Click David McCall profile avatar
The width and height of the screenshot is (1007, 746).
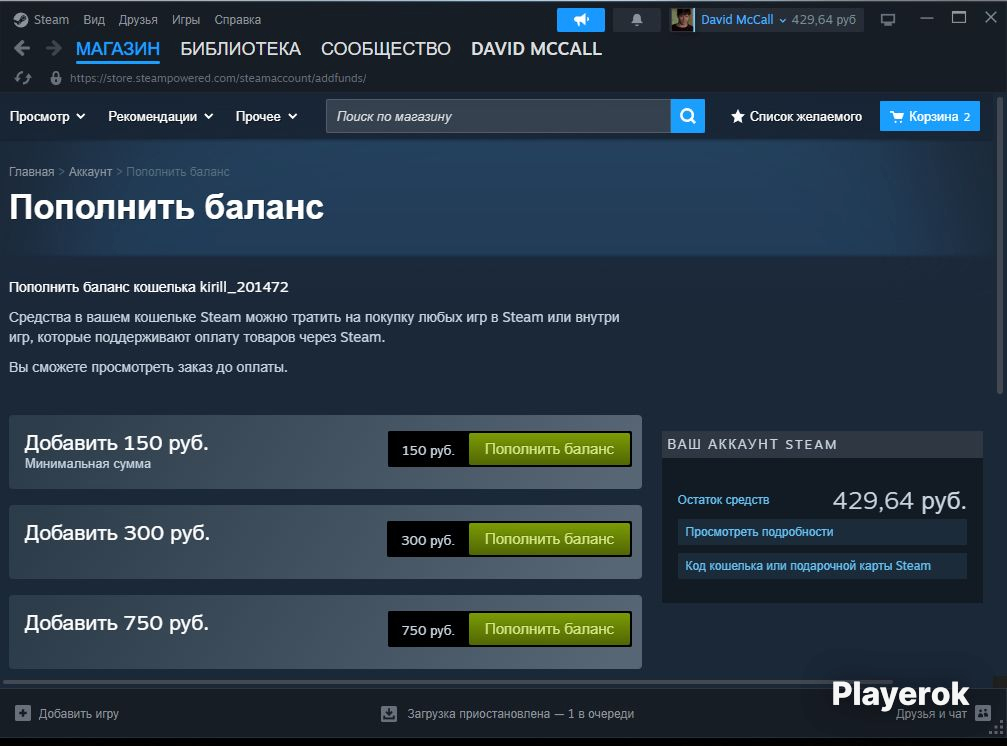click(682, 20)
